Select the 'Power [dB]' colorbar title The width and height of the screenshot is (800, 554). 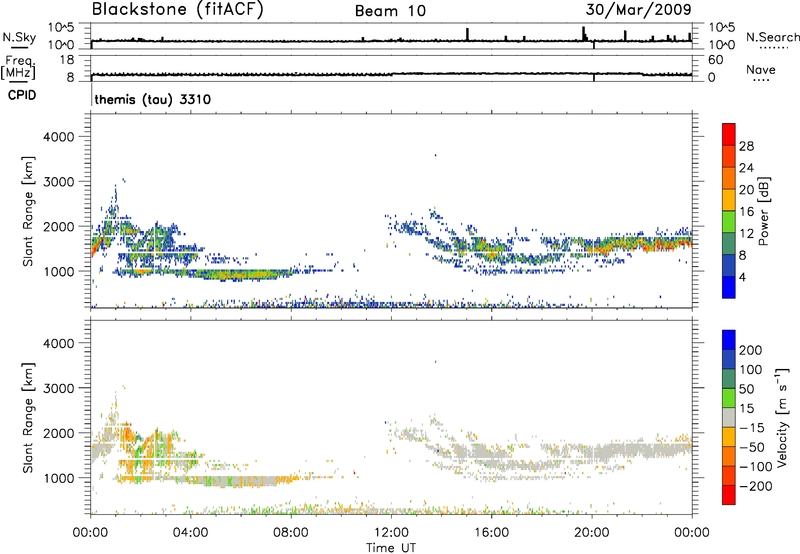click(763, 211)
